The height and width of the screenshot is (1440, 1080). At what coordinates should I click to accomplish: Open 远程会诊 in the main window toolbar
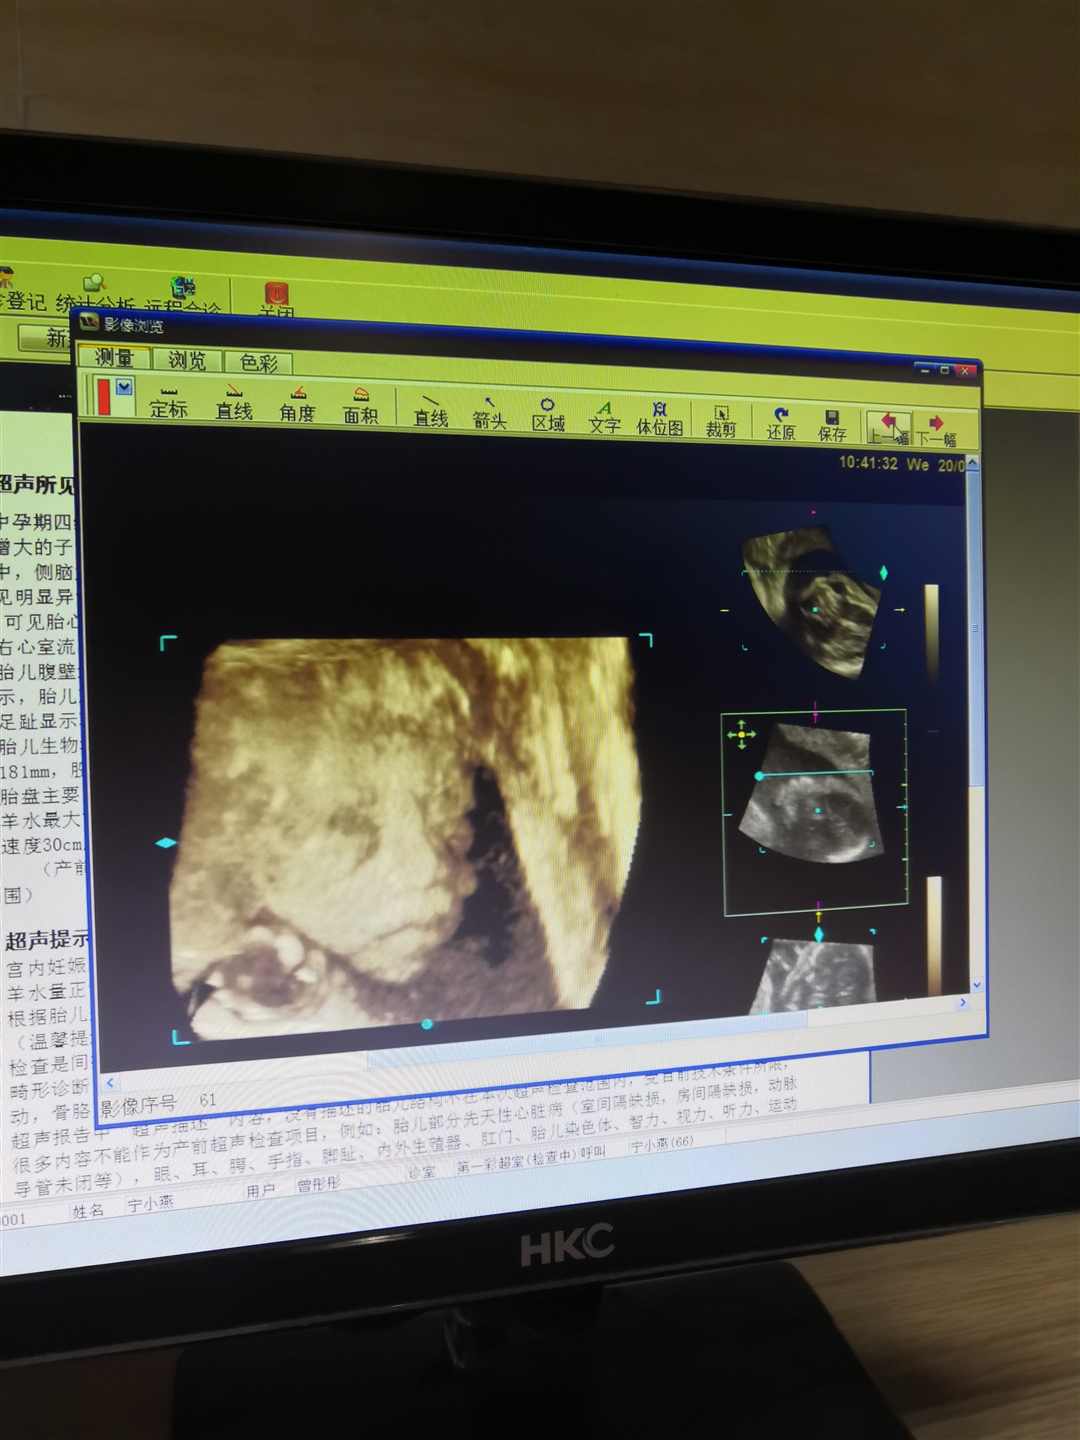[x=182, y=298]
